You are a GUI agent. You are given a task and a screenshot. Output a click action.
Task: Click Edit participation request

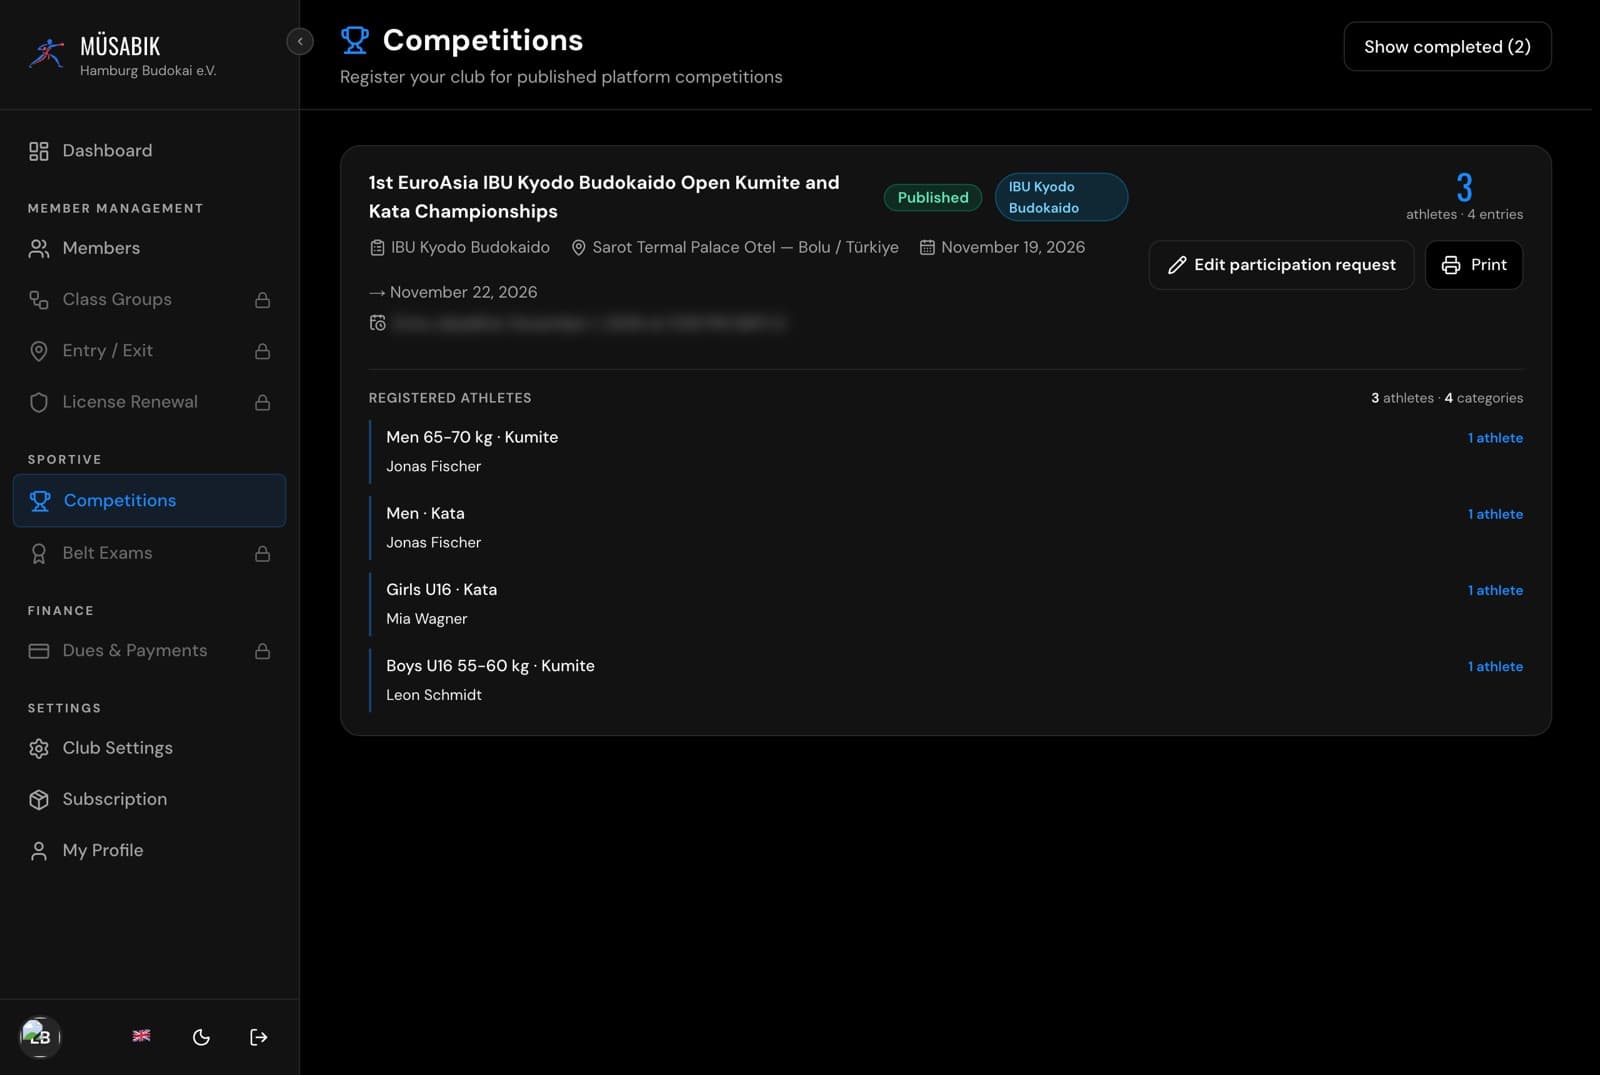tap(1281, 265)
